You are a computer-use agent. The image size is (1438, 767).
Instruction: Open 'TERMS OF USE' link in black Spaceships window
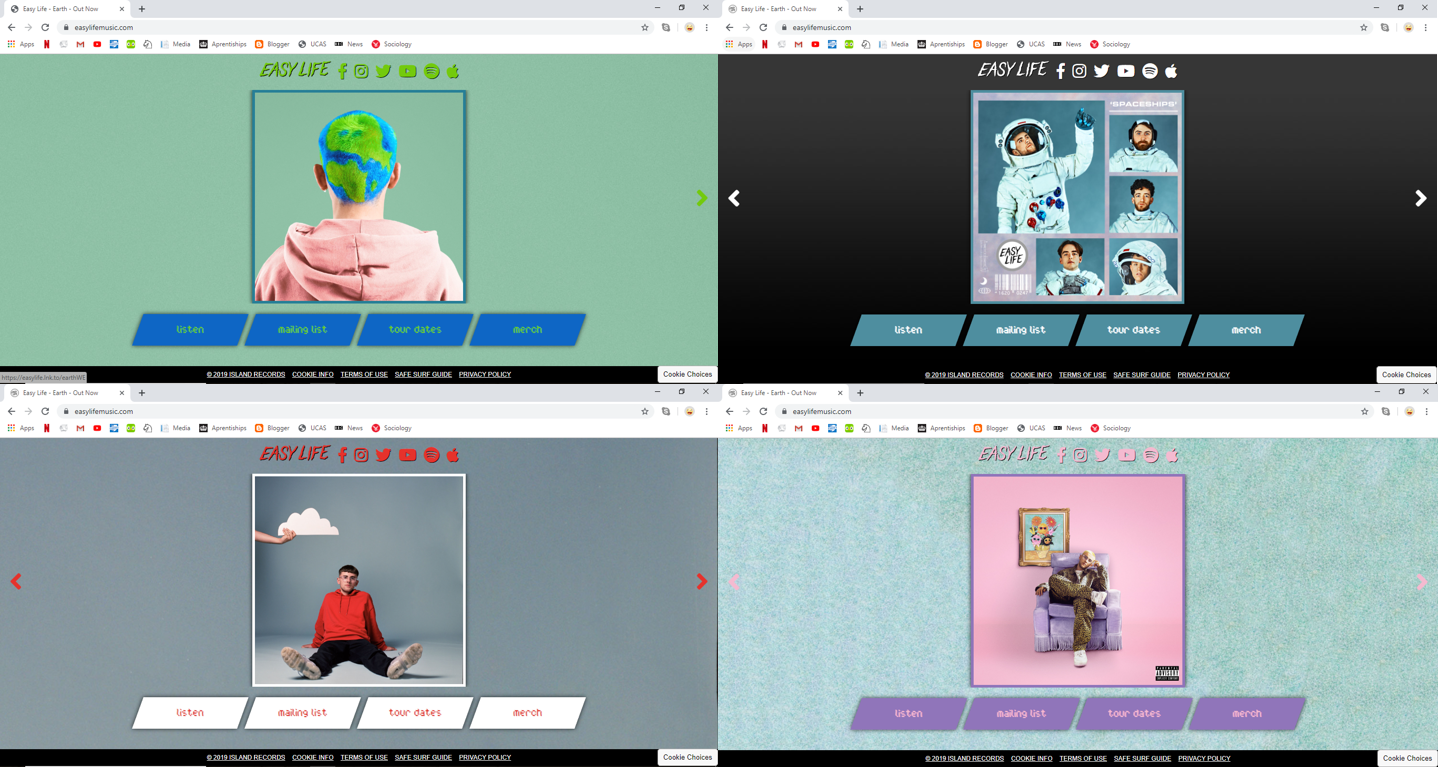coord(1082,375)
